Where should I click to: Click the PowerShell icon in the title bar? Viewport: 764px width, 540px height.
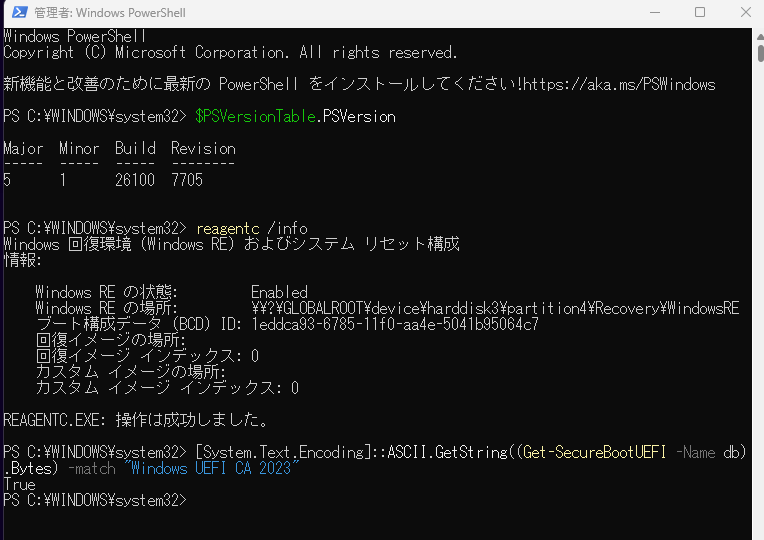(x=15, y=13)
